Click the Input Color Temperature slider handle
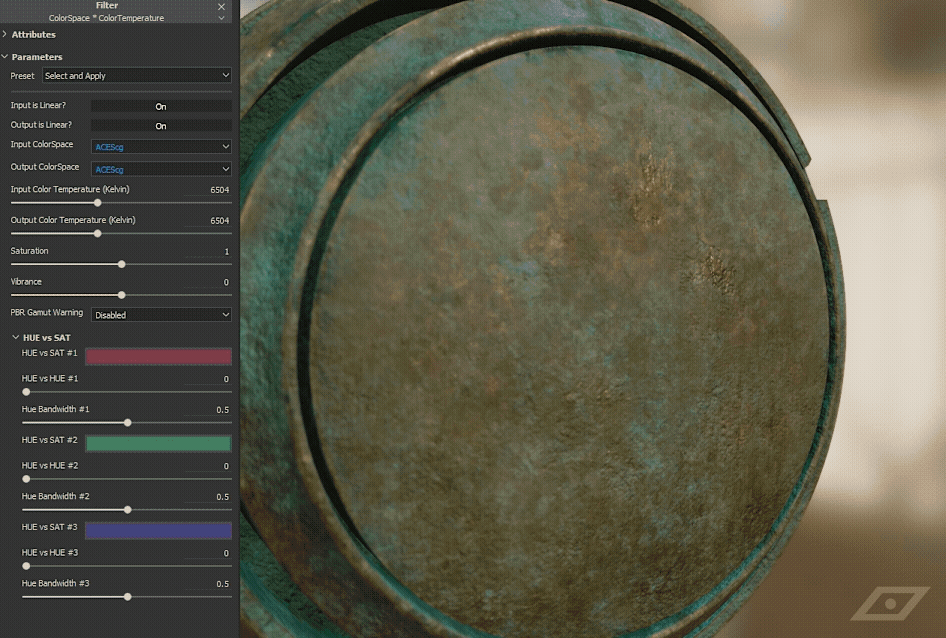 point(98,203)
